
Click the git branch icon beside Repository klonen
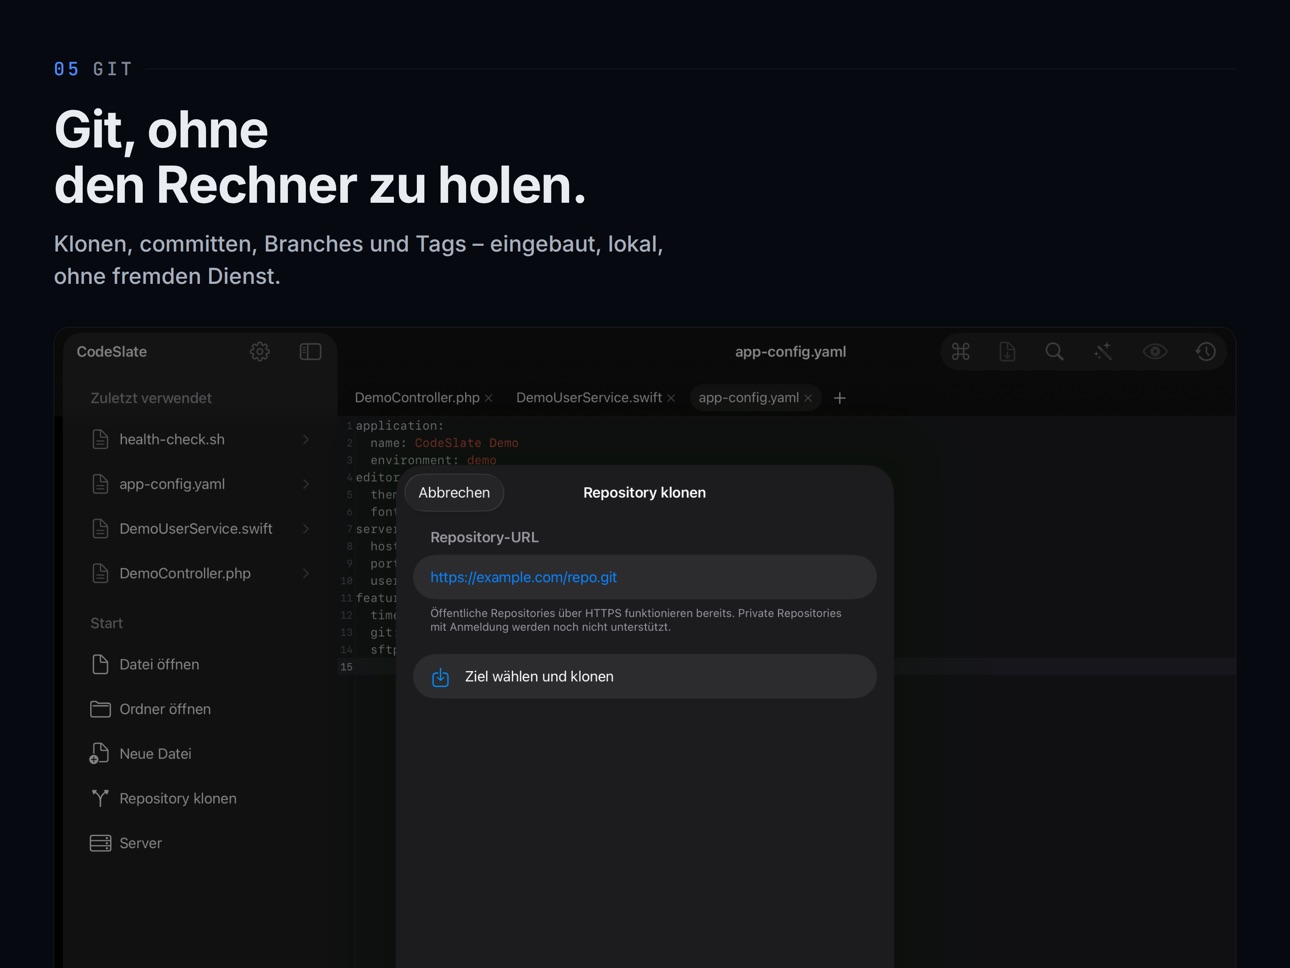click(100, 798)
